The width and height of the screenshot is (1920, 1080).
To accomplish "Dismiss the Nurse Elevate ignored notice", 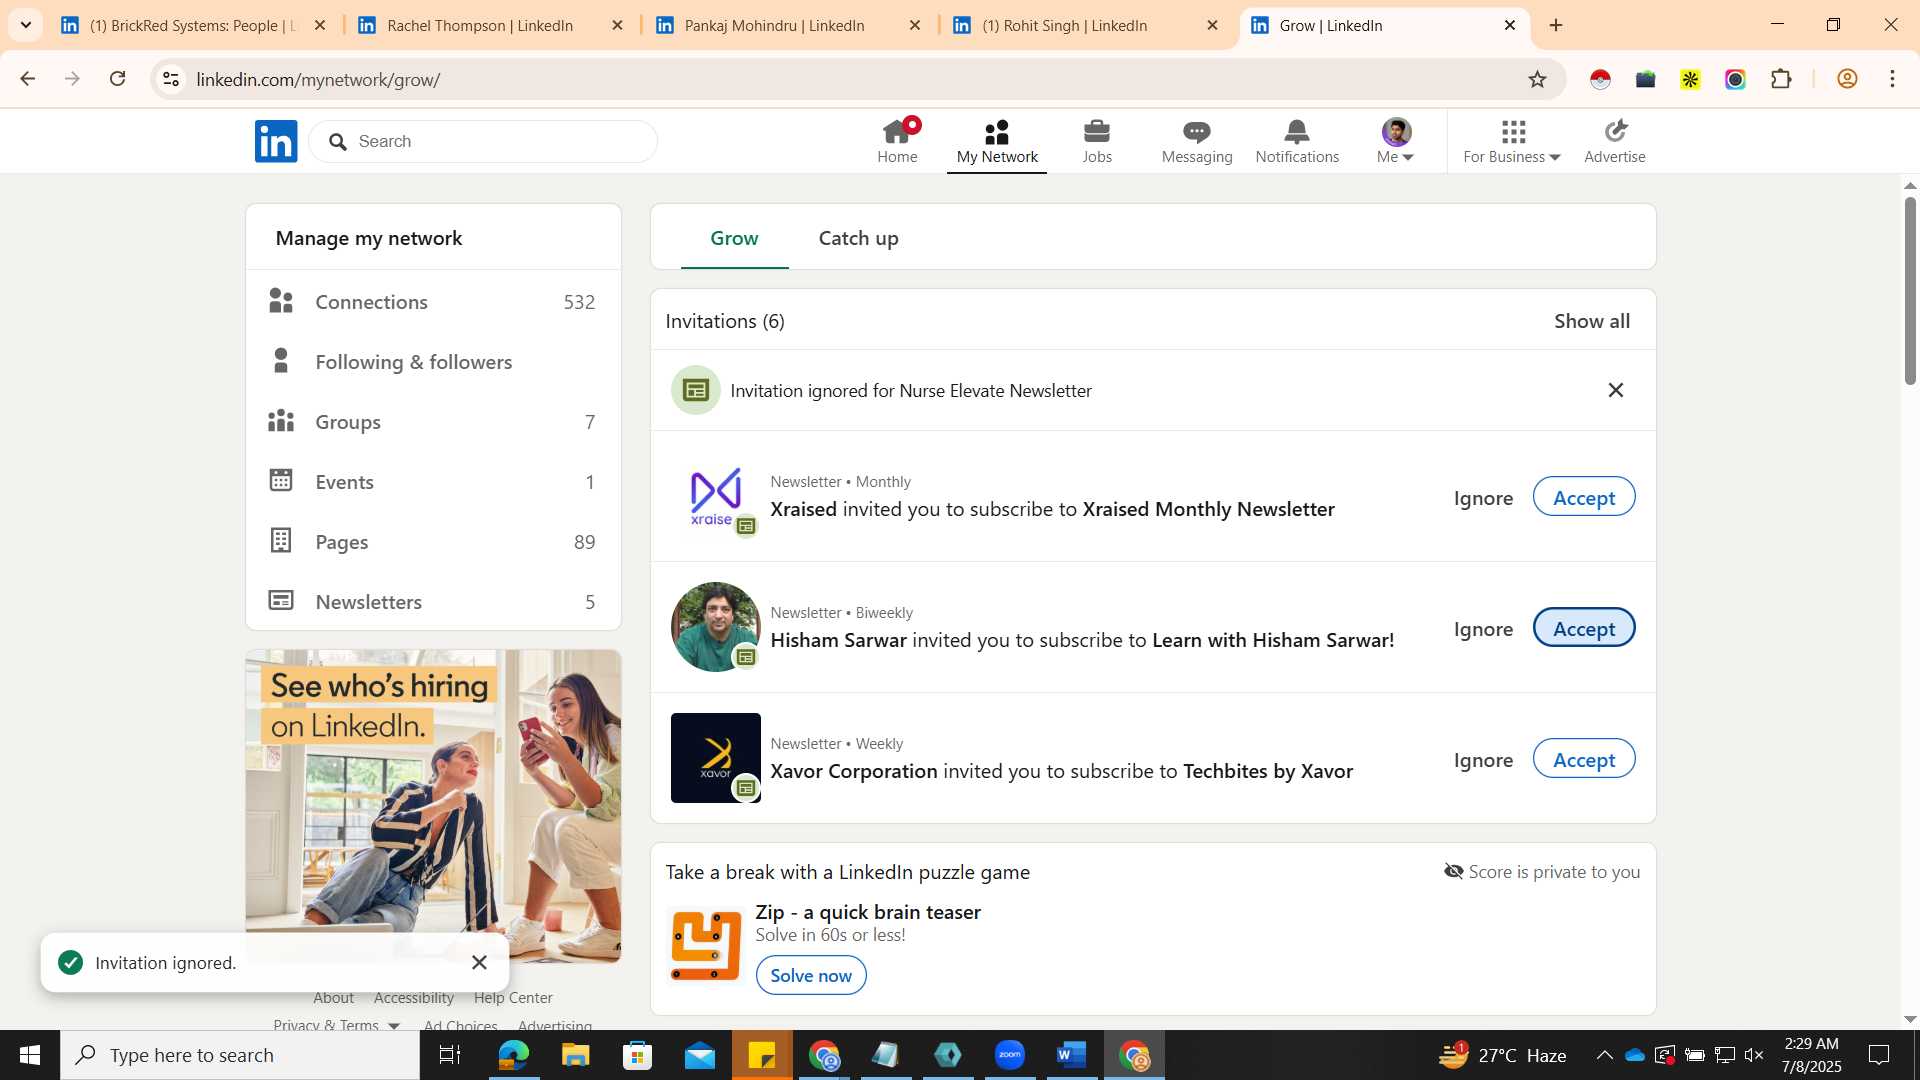I will click(1616, 390).
